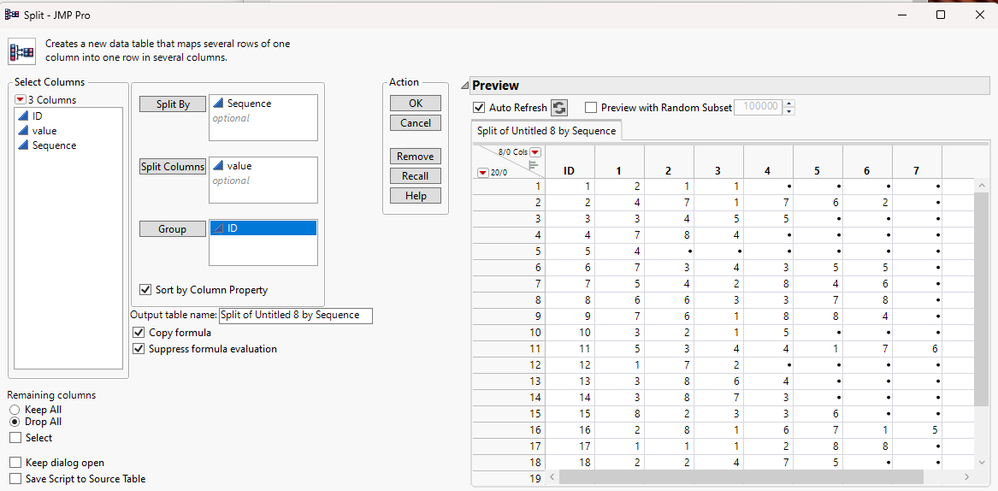
Task: Toggle Suppress formula evaluation checkbox
Action: tap(138, 348)
